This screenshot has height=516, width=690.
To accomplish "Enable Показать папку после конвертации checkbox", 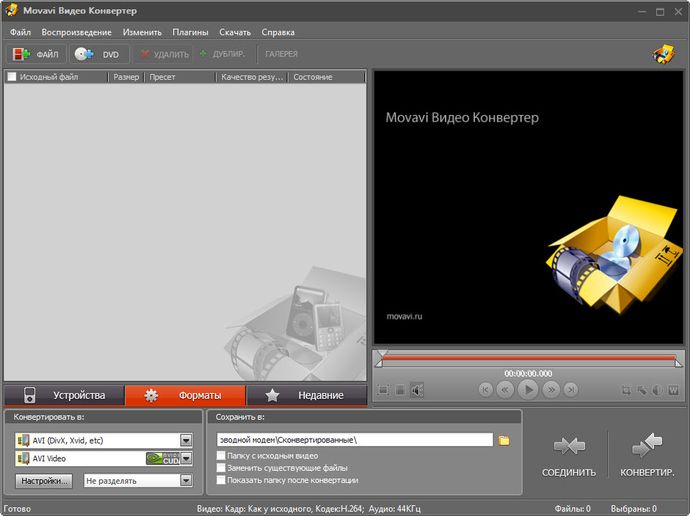I will point(221,480).
